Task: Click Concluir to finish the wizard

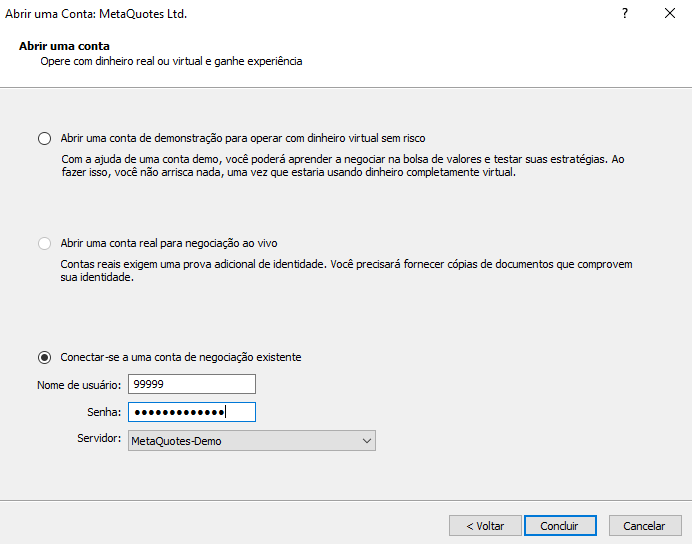Action: (x=559, y=526)
